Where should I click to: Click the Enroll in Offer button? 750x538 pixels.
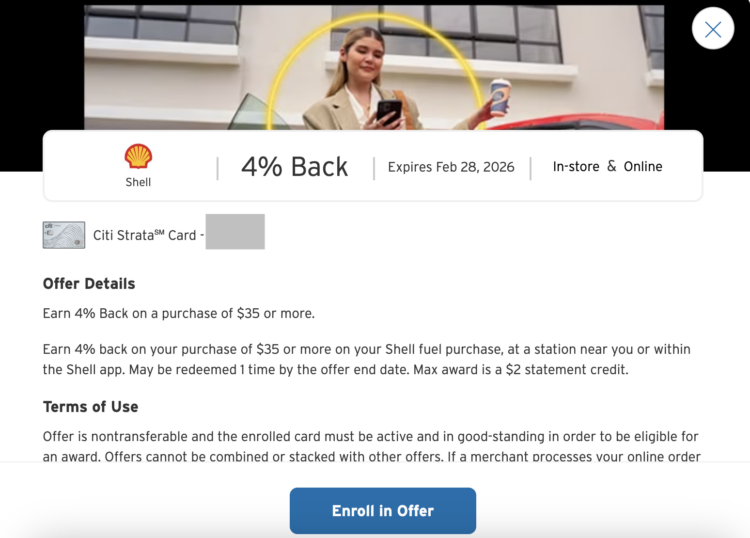pyautogui.click(x=383, y=511)
